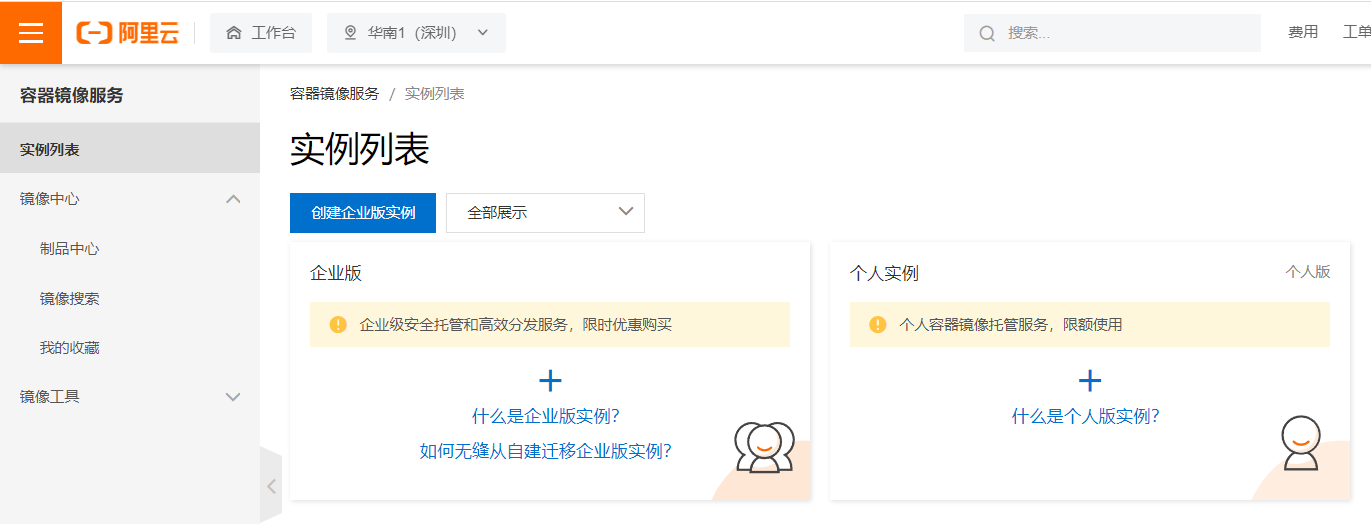Click the 企业级安全托管和高效分发服务 notice text
The width and height of the screenshot is (1371, 524).
[x=516, y=325]
